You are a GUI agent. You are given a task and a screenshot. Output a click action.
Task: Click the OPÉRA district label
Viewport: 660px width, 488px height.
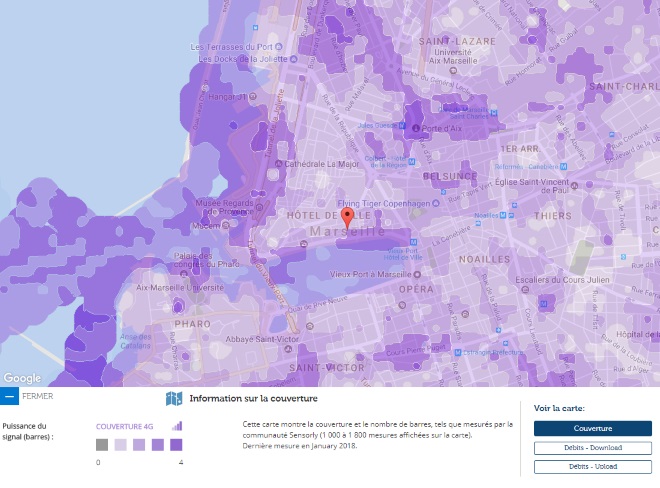pyautogui.click(x=416, y=289)
